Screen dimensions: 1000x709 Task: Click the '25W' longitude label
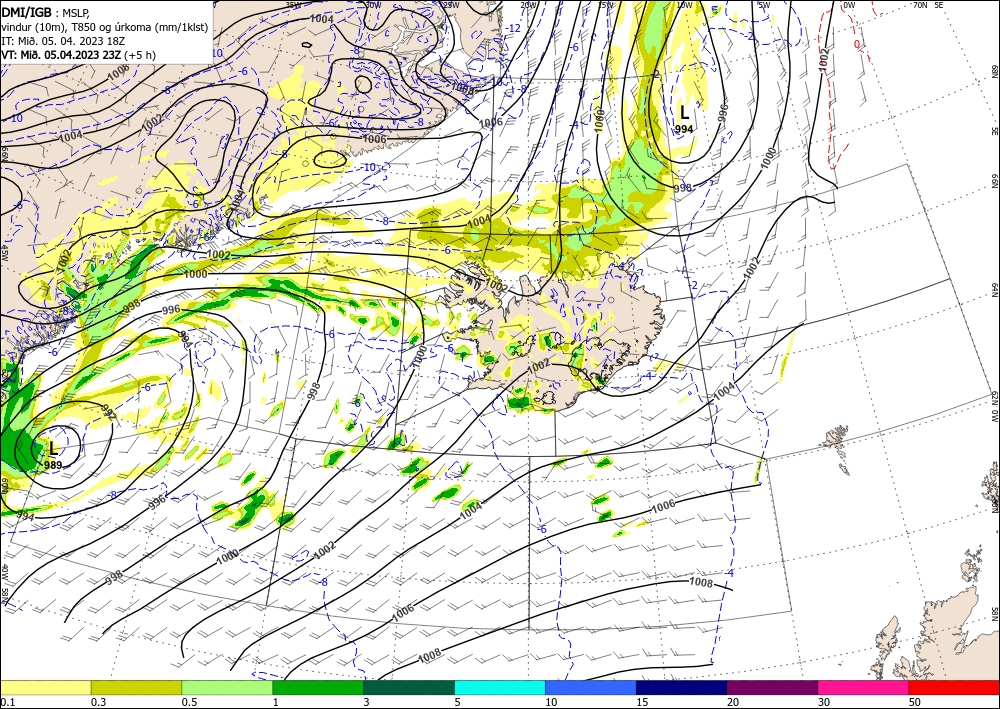pyautogui.click(x=450, y=5)
